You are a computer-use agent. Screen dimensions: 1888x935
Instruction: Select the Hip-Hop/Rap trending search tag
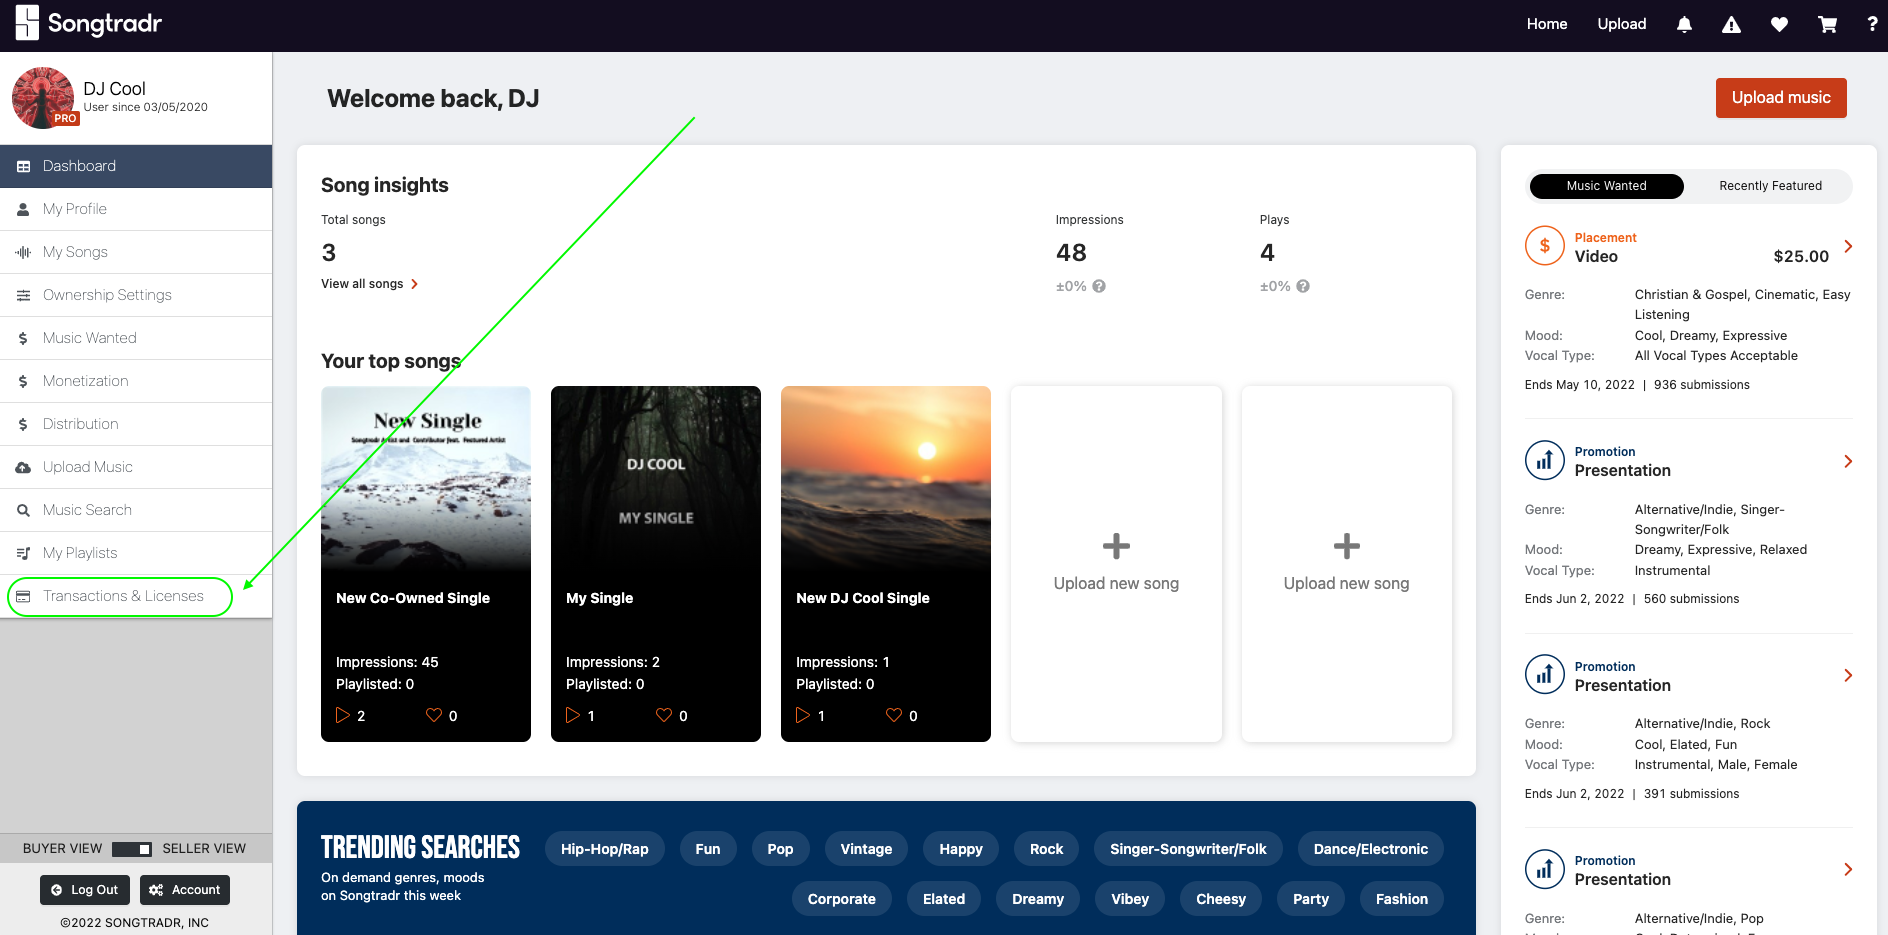point(605,849)
